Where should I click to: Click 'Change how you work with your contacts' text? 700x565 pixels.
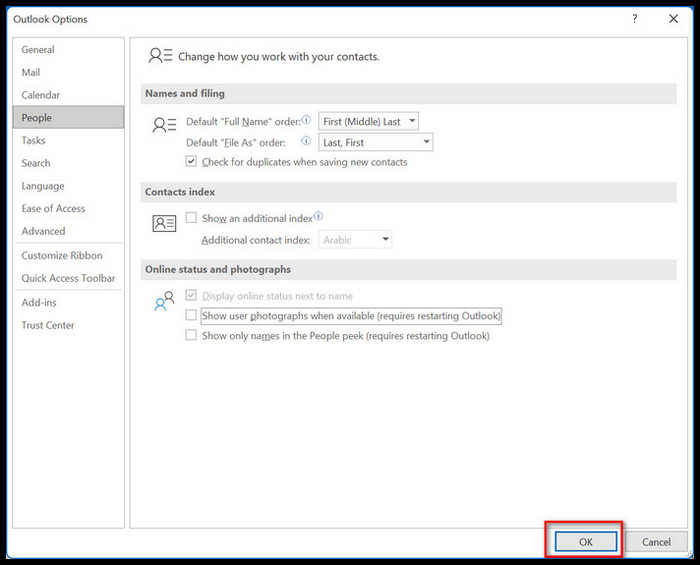pyautogui.click(x=279, y=57)
